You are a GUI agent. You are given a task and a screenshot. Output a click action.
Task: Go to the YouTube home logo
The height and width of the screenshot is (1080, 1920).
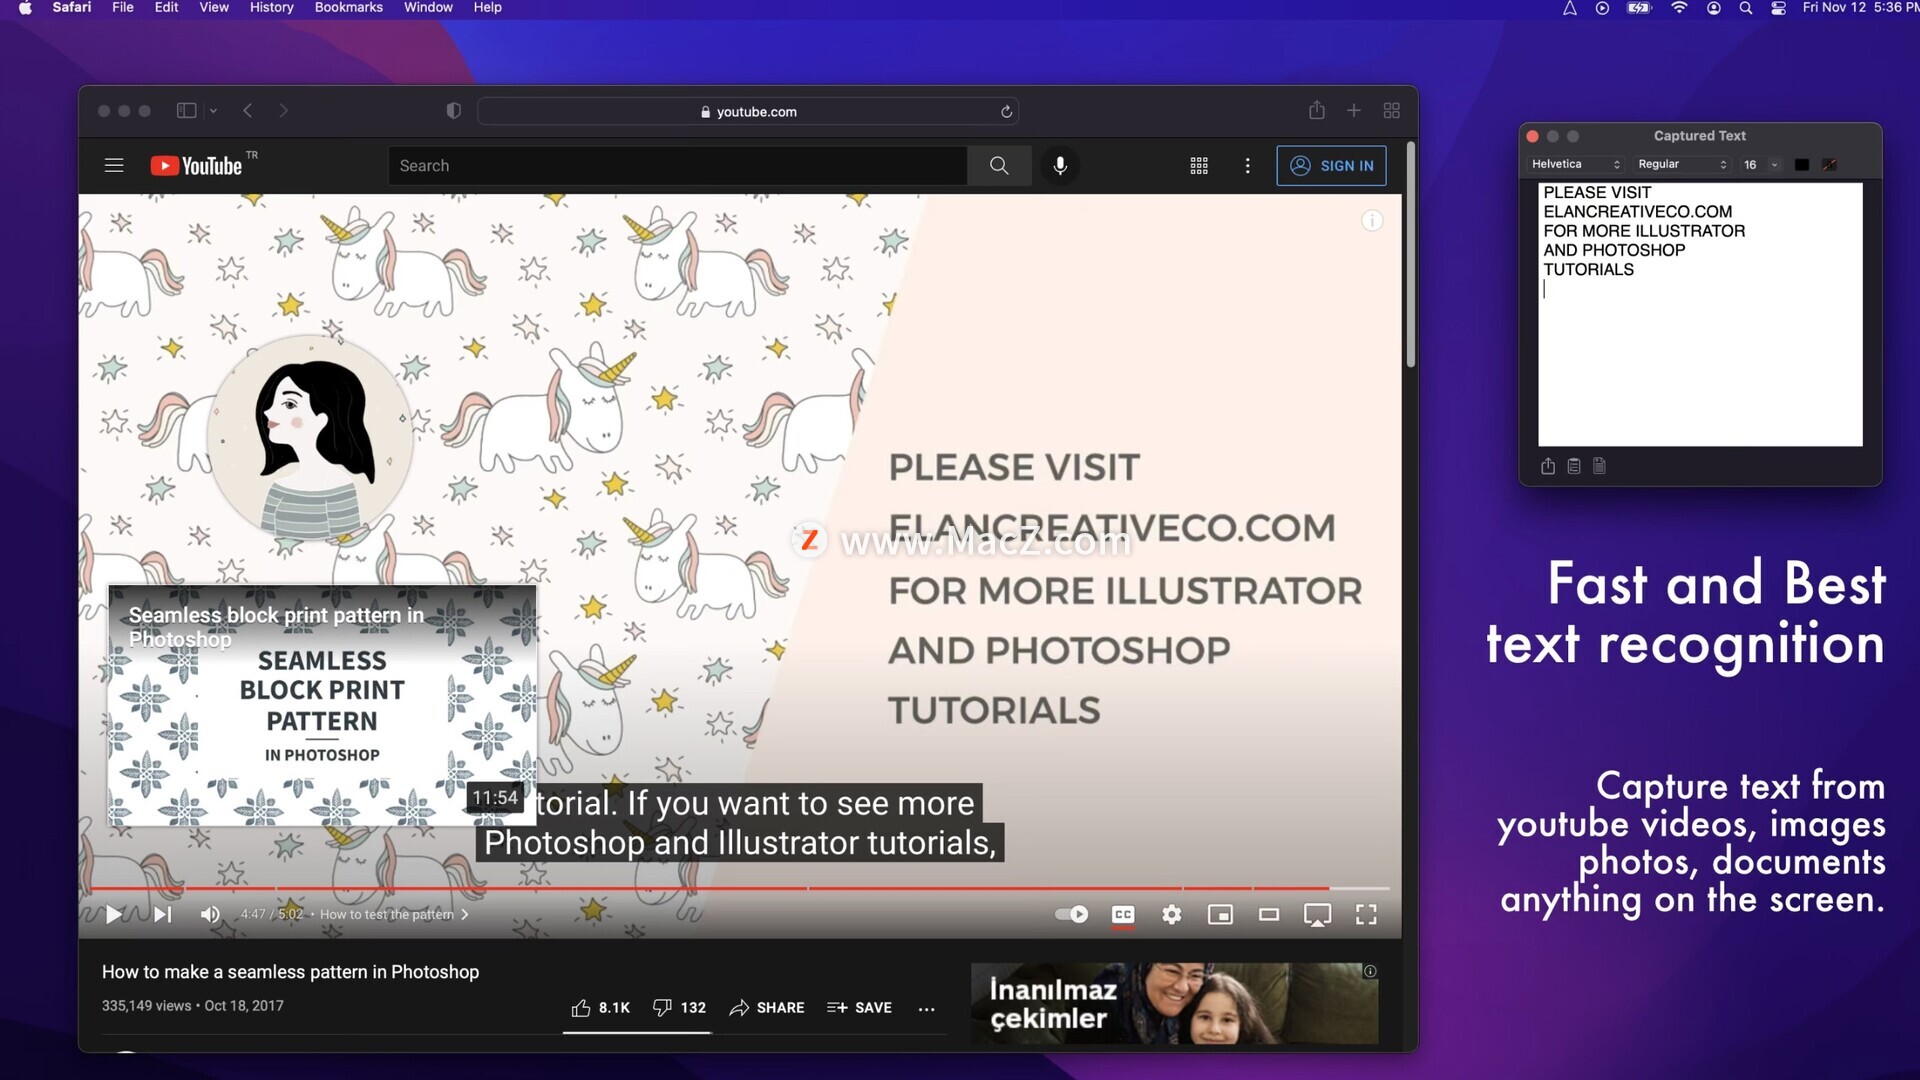[x=197, y=166]
